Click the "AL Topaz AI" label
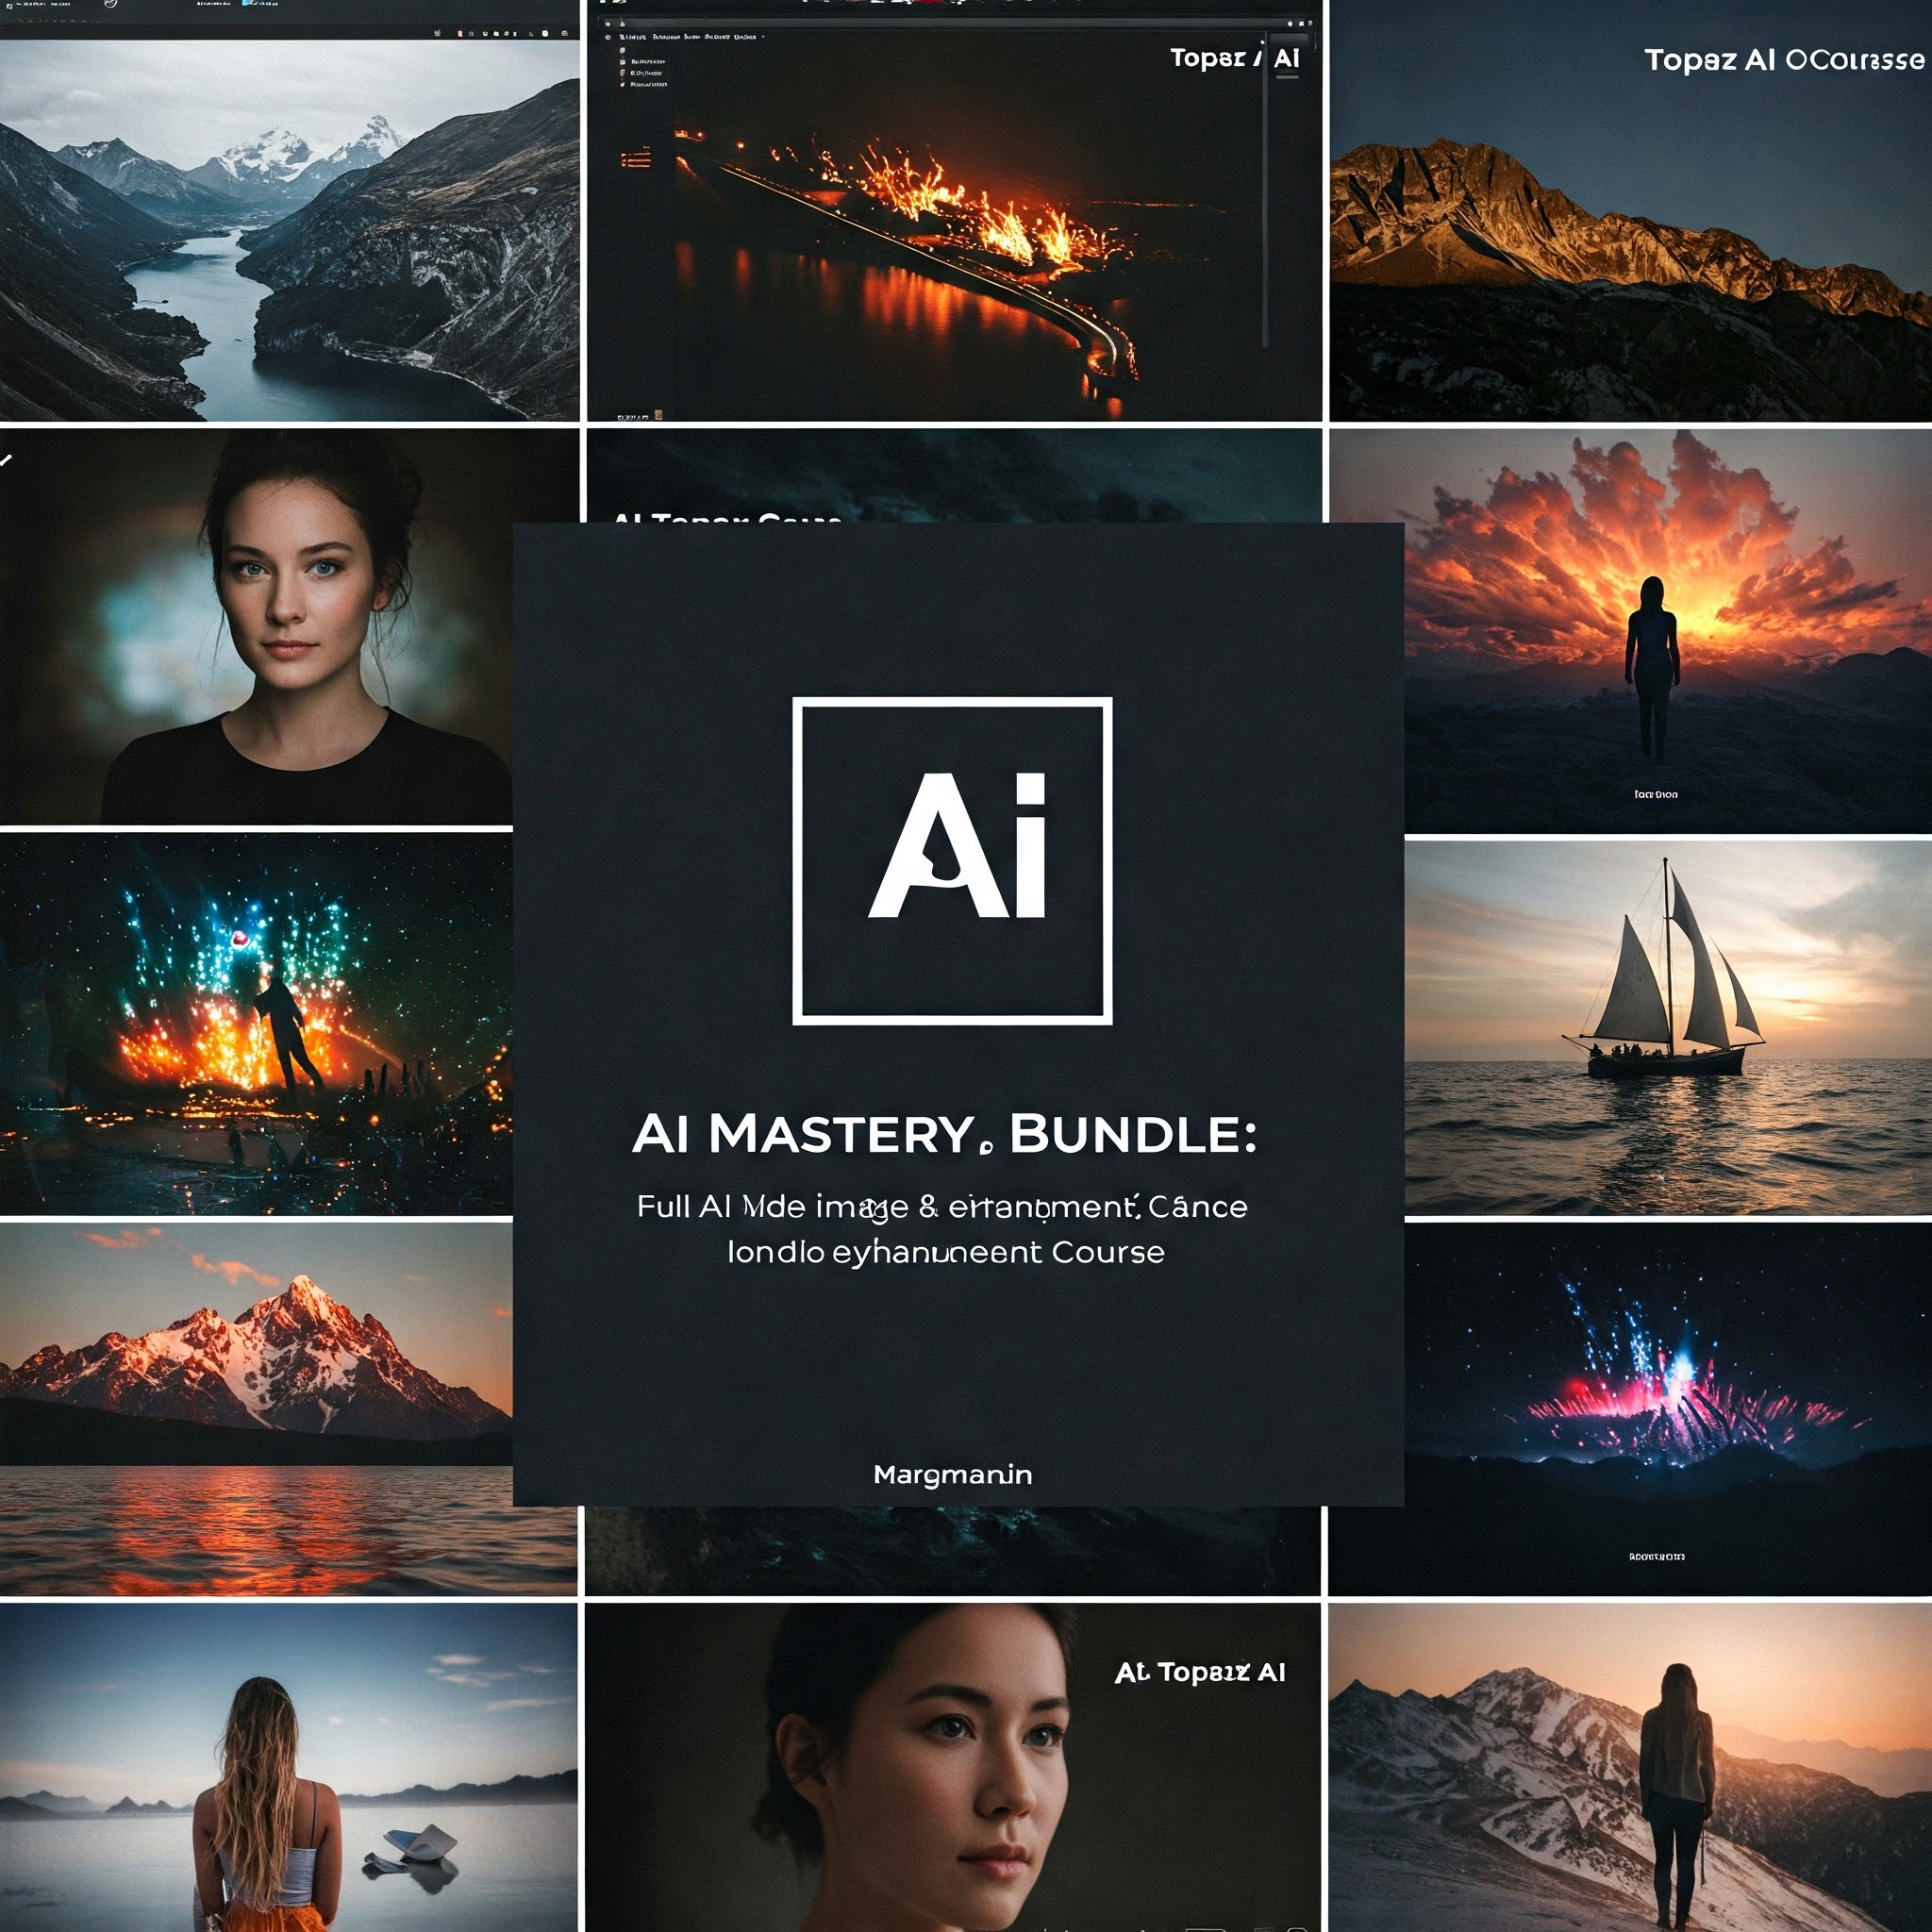 tap(1200, 1672)
